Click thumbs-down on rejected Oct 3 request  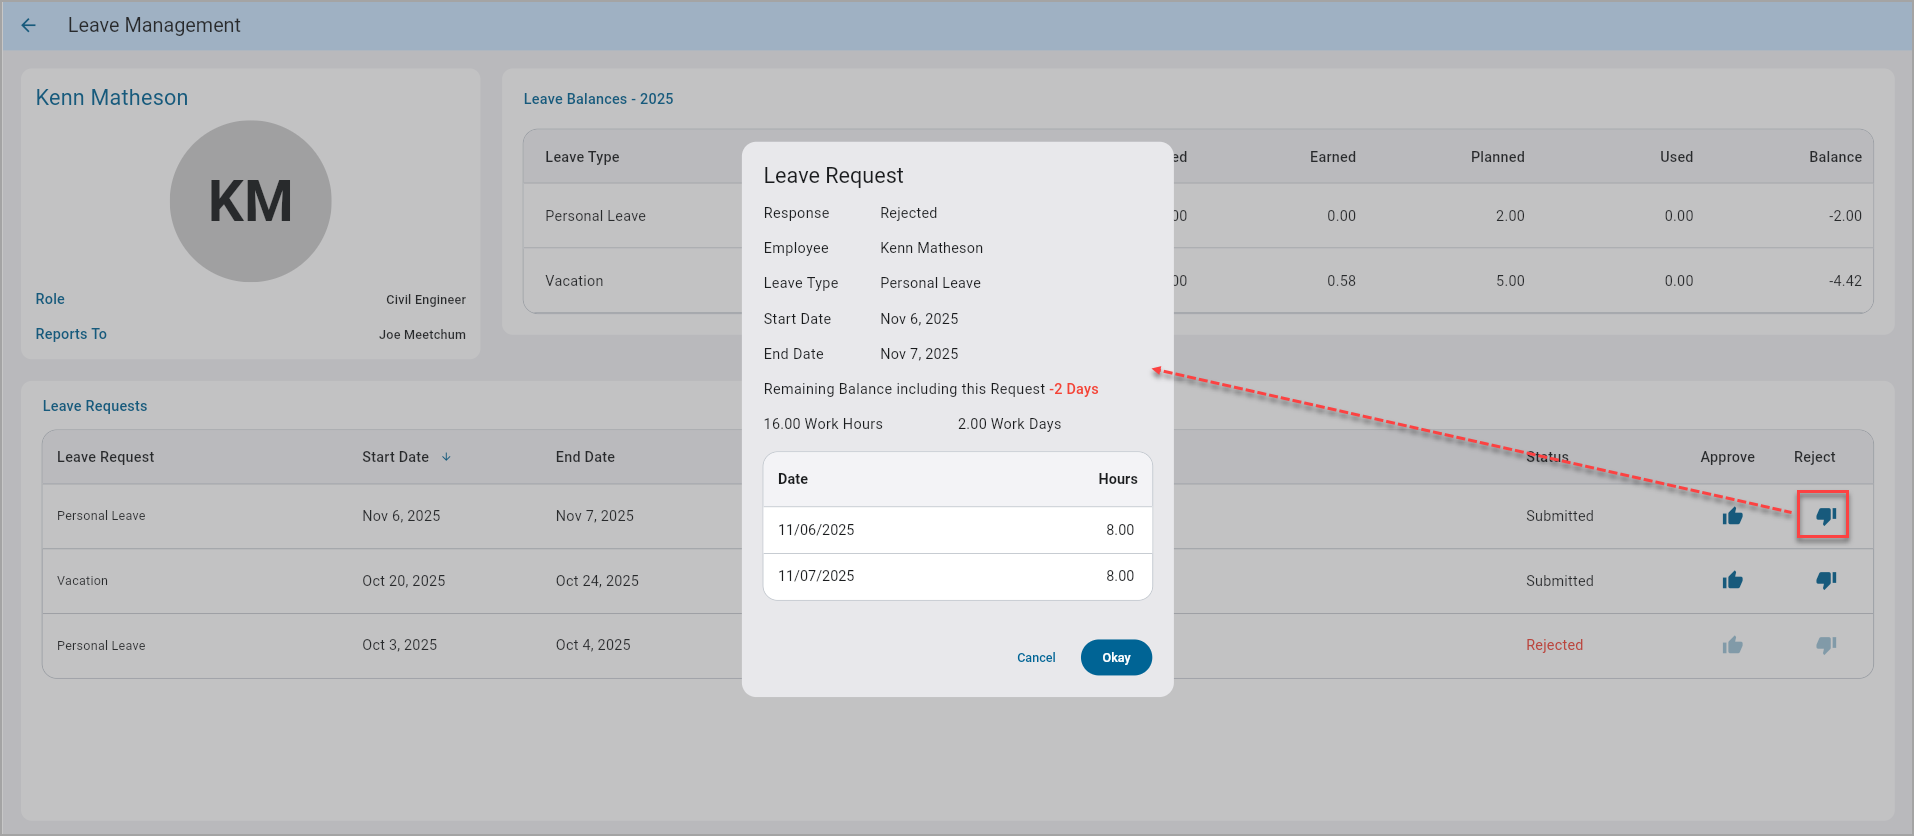click(x=1825, y=646)
